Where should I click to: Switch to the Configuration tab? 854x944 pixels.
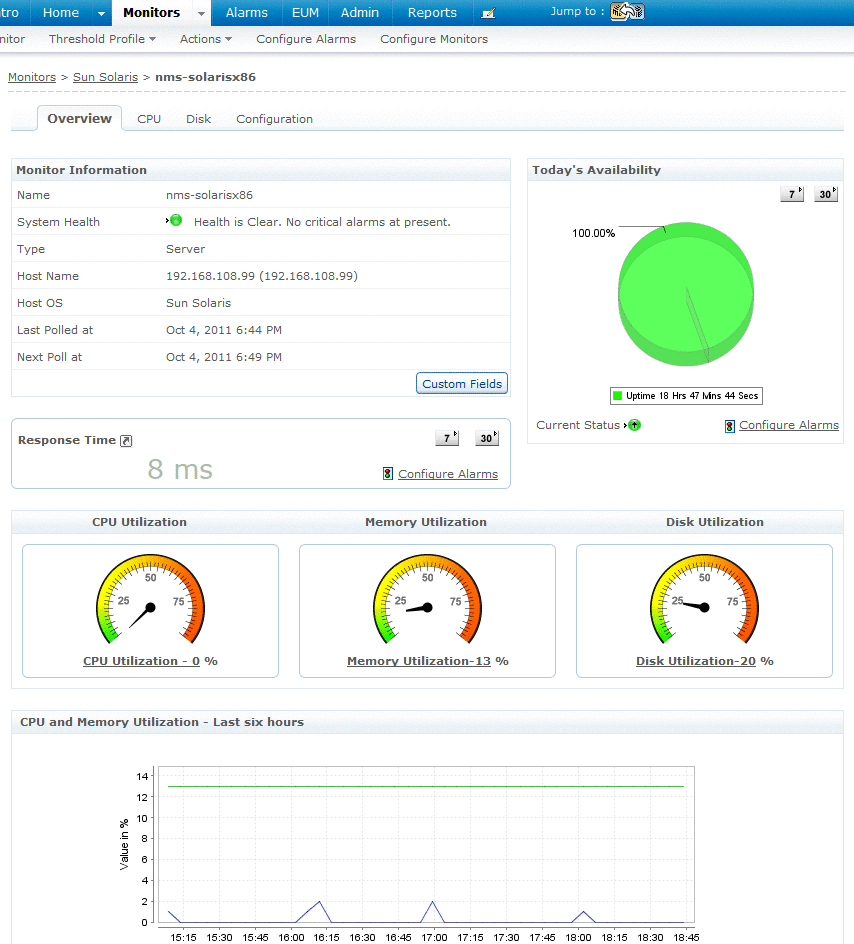point(274,118)
